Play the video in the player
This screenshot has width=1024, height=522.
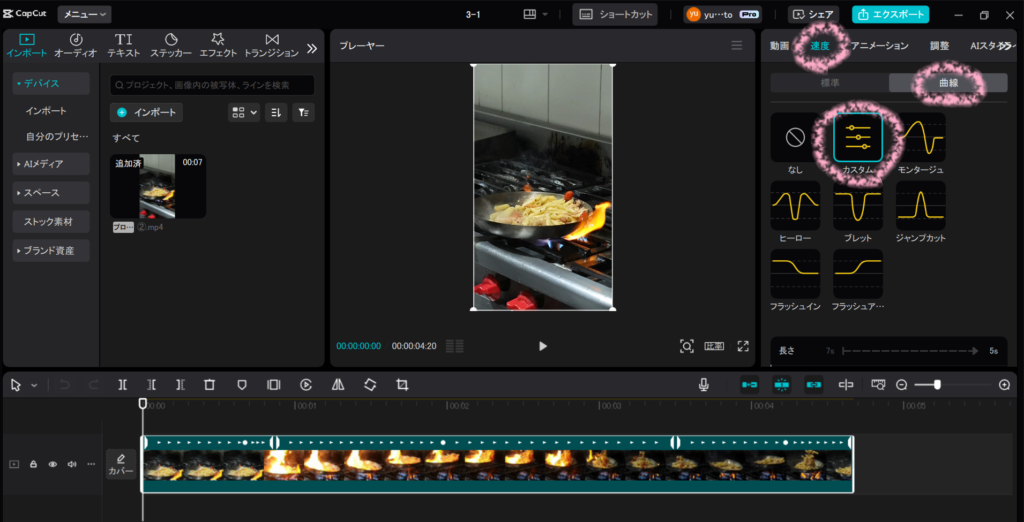point(543,346)
